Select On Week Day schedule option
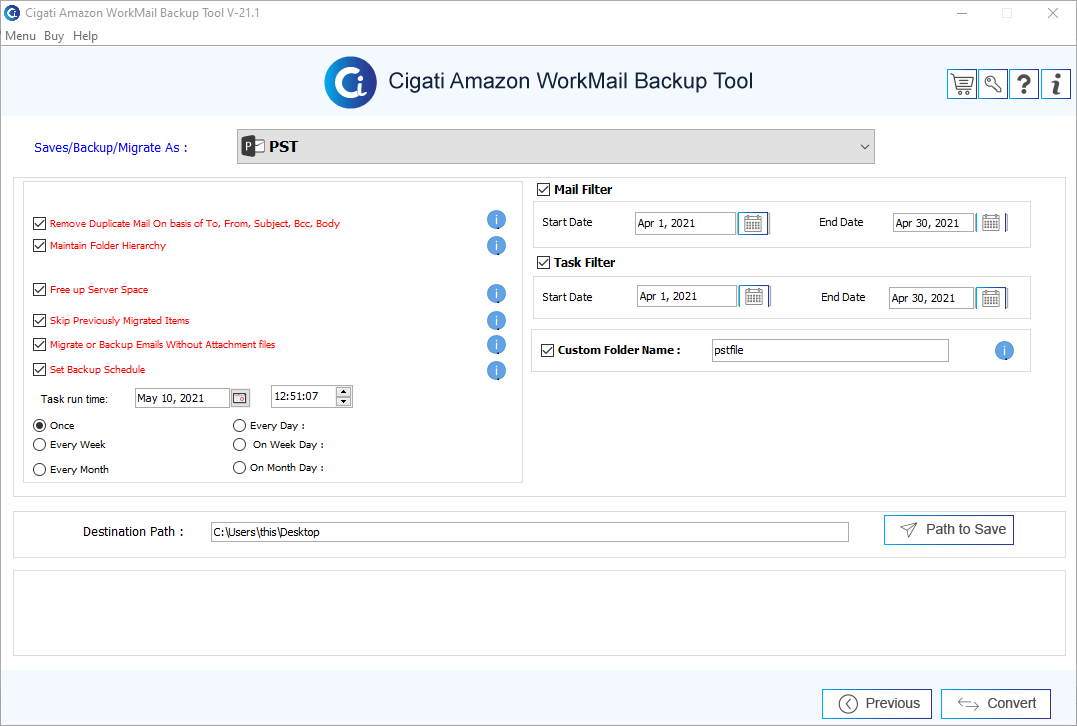Viewport: 1077px width, 726px height. [x=240, y=445]
